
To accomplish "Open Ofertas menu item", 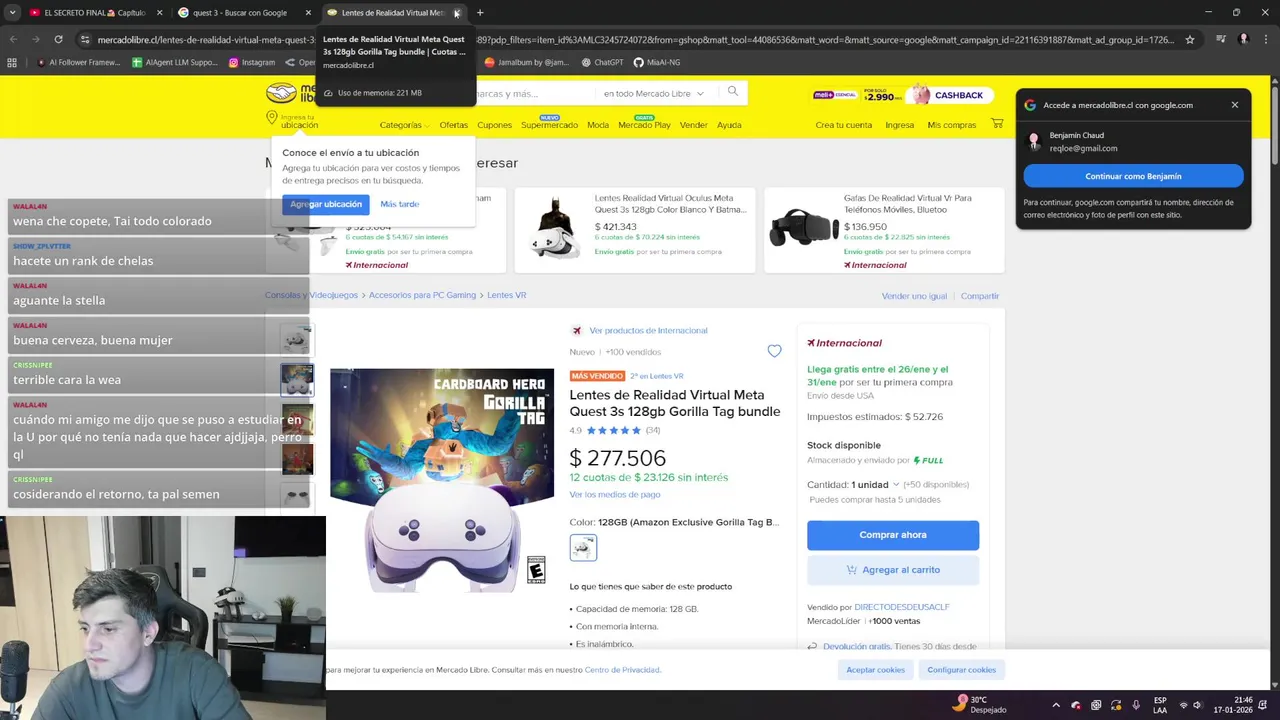I will pos(453,125).
